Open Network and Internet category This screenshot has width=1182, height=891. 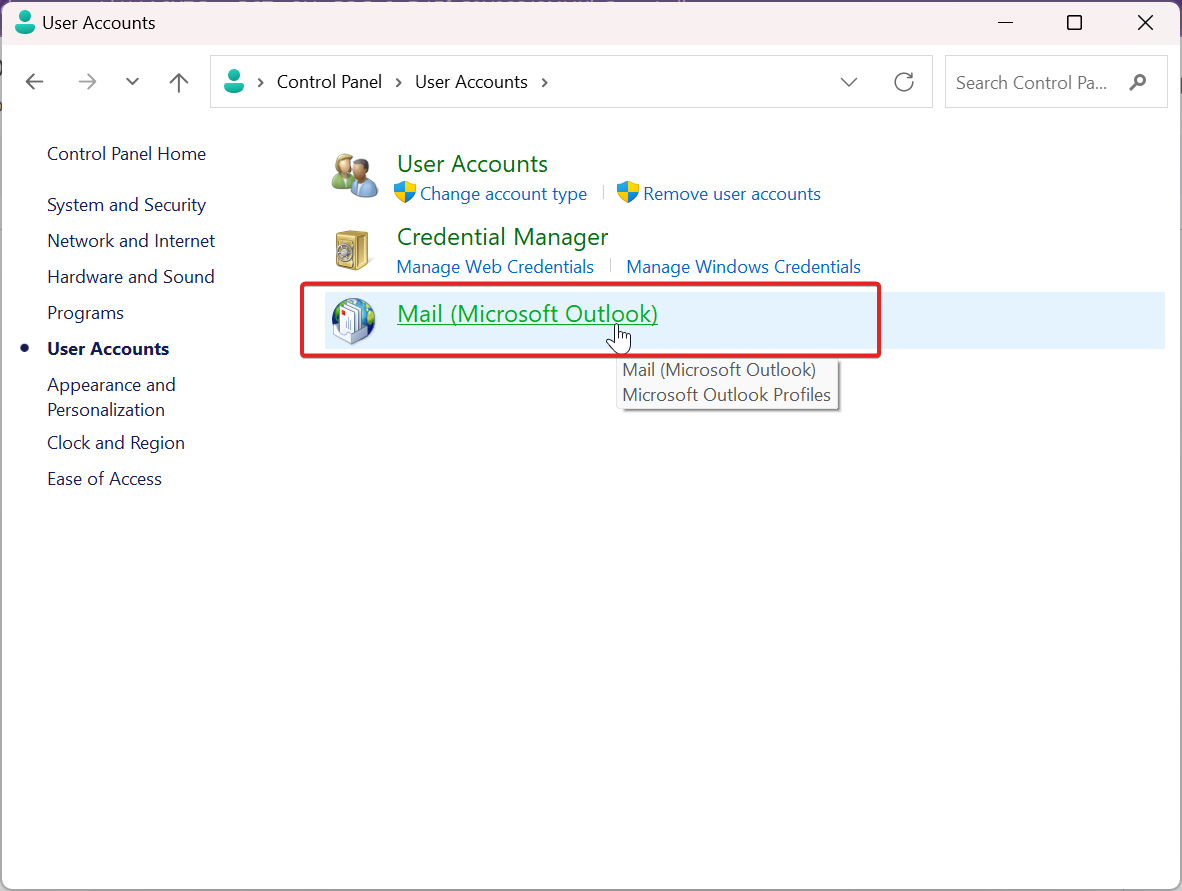pyautogui.click(x=131, y=240)
